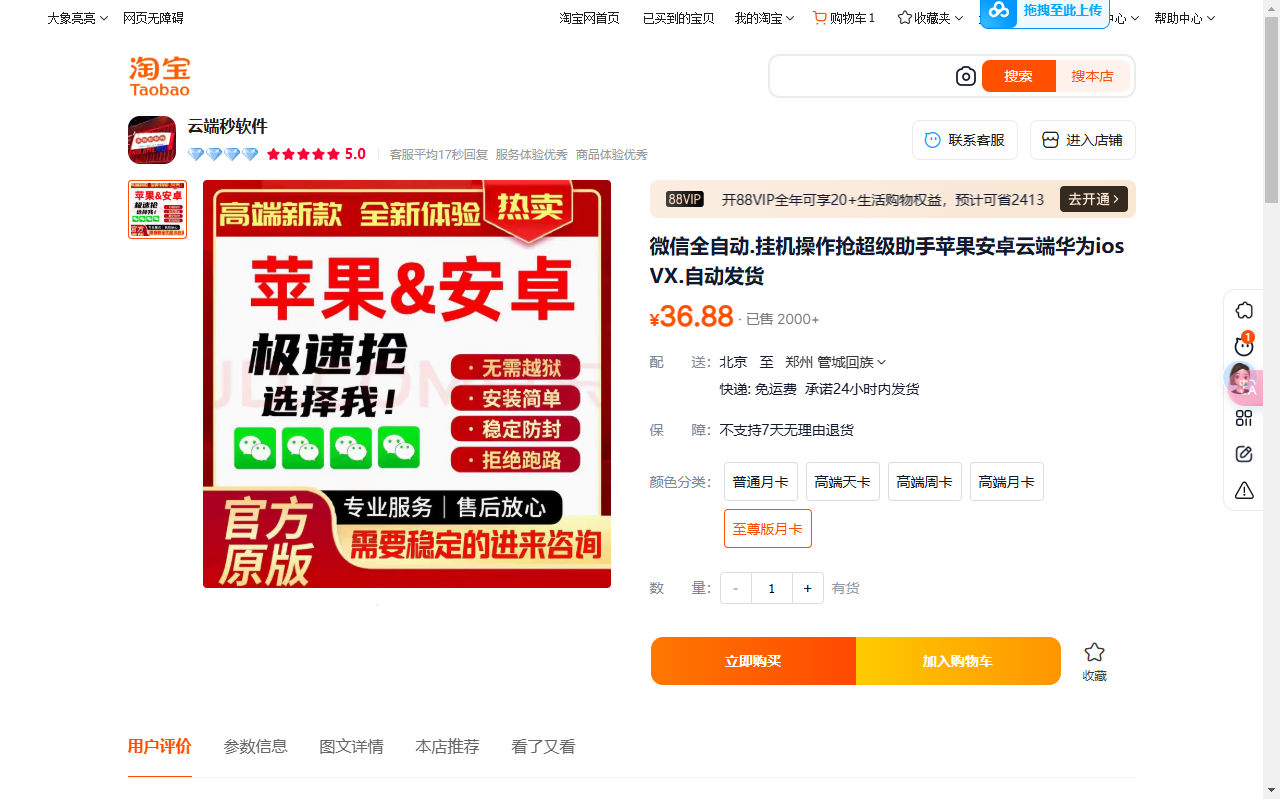This screenshot has width=1280, height=799.
Task: Click the floating assistant avatar
Action: click(1242, 380)
